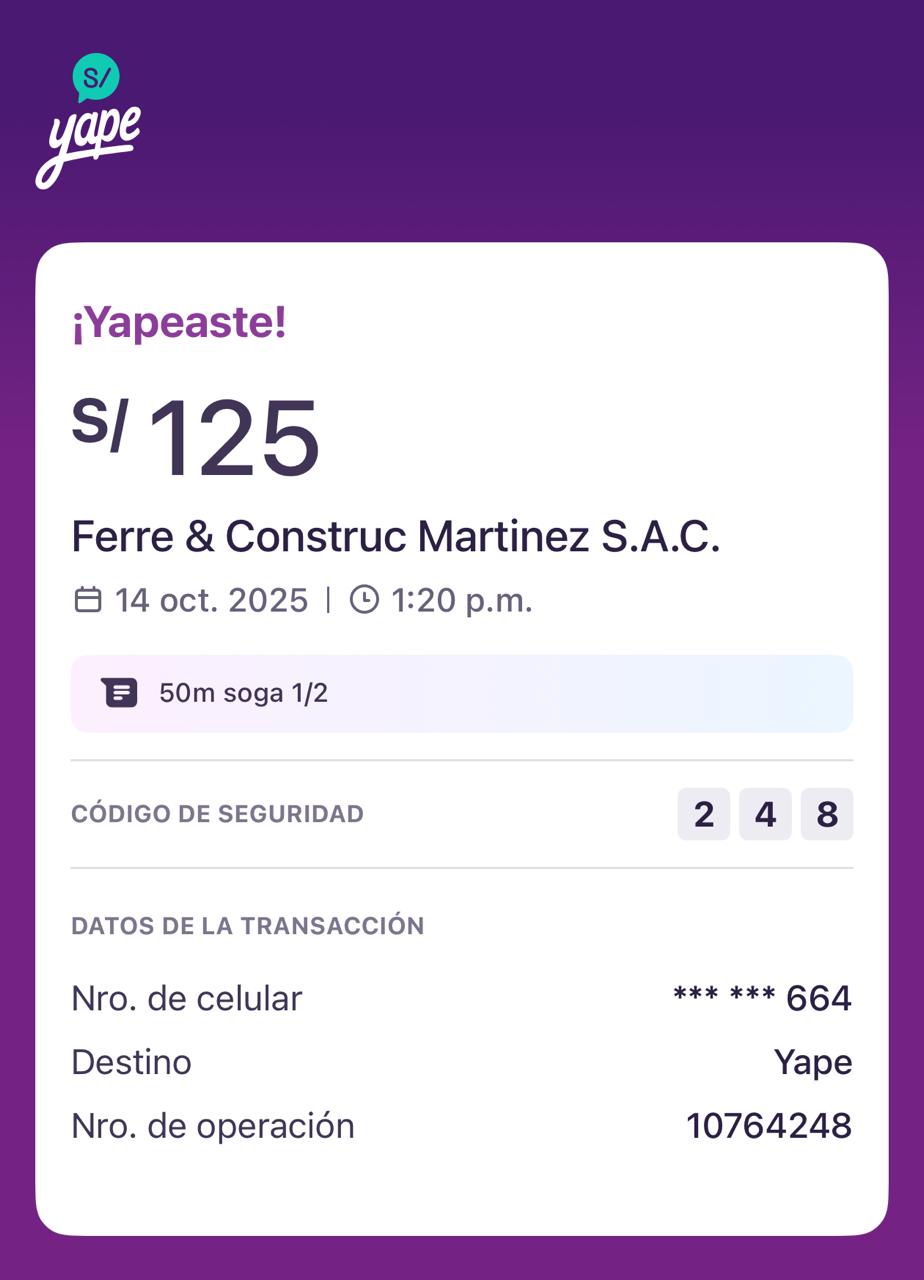Viewport: 924px width, 1280px height.
Task: Open recipient Ferre & Construc Martinez S.A.C.
Action: (396, 537)
